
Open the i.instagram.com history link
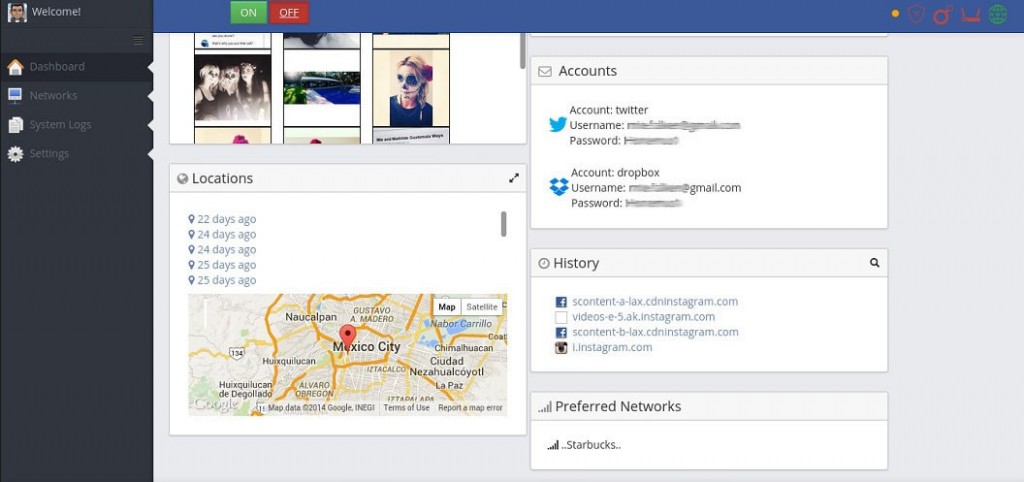612,347
